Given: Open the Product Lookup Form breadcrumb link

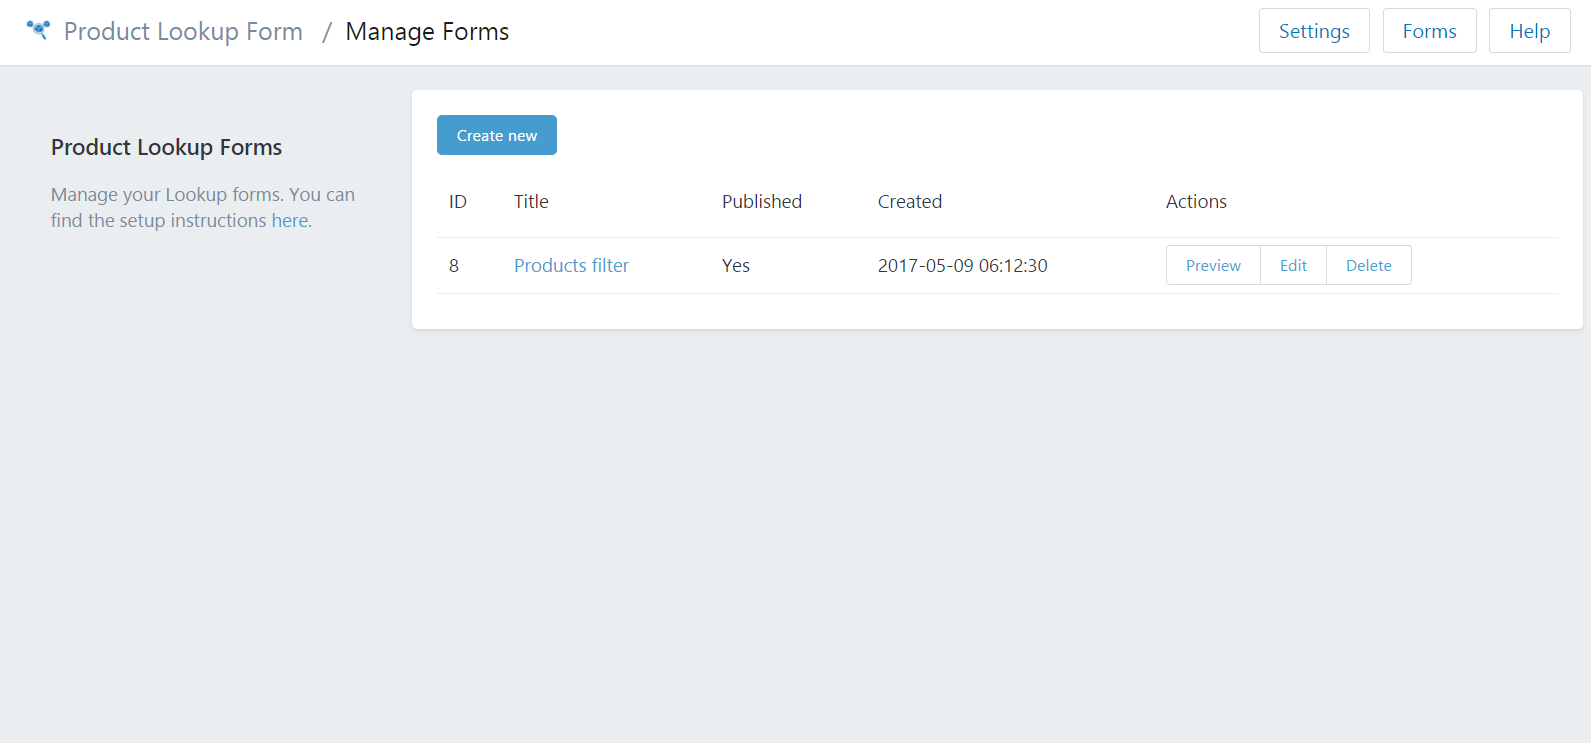Looking at the screenshot, I should (x=183, y=32).
